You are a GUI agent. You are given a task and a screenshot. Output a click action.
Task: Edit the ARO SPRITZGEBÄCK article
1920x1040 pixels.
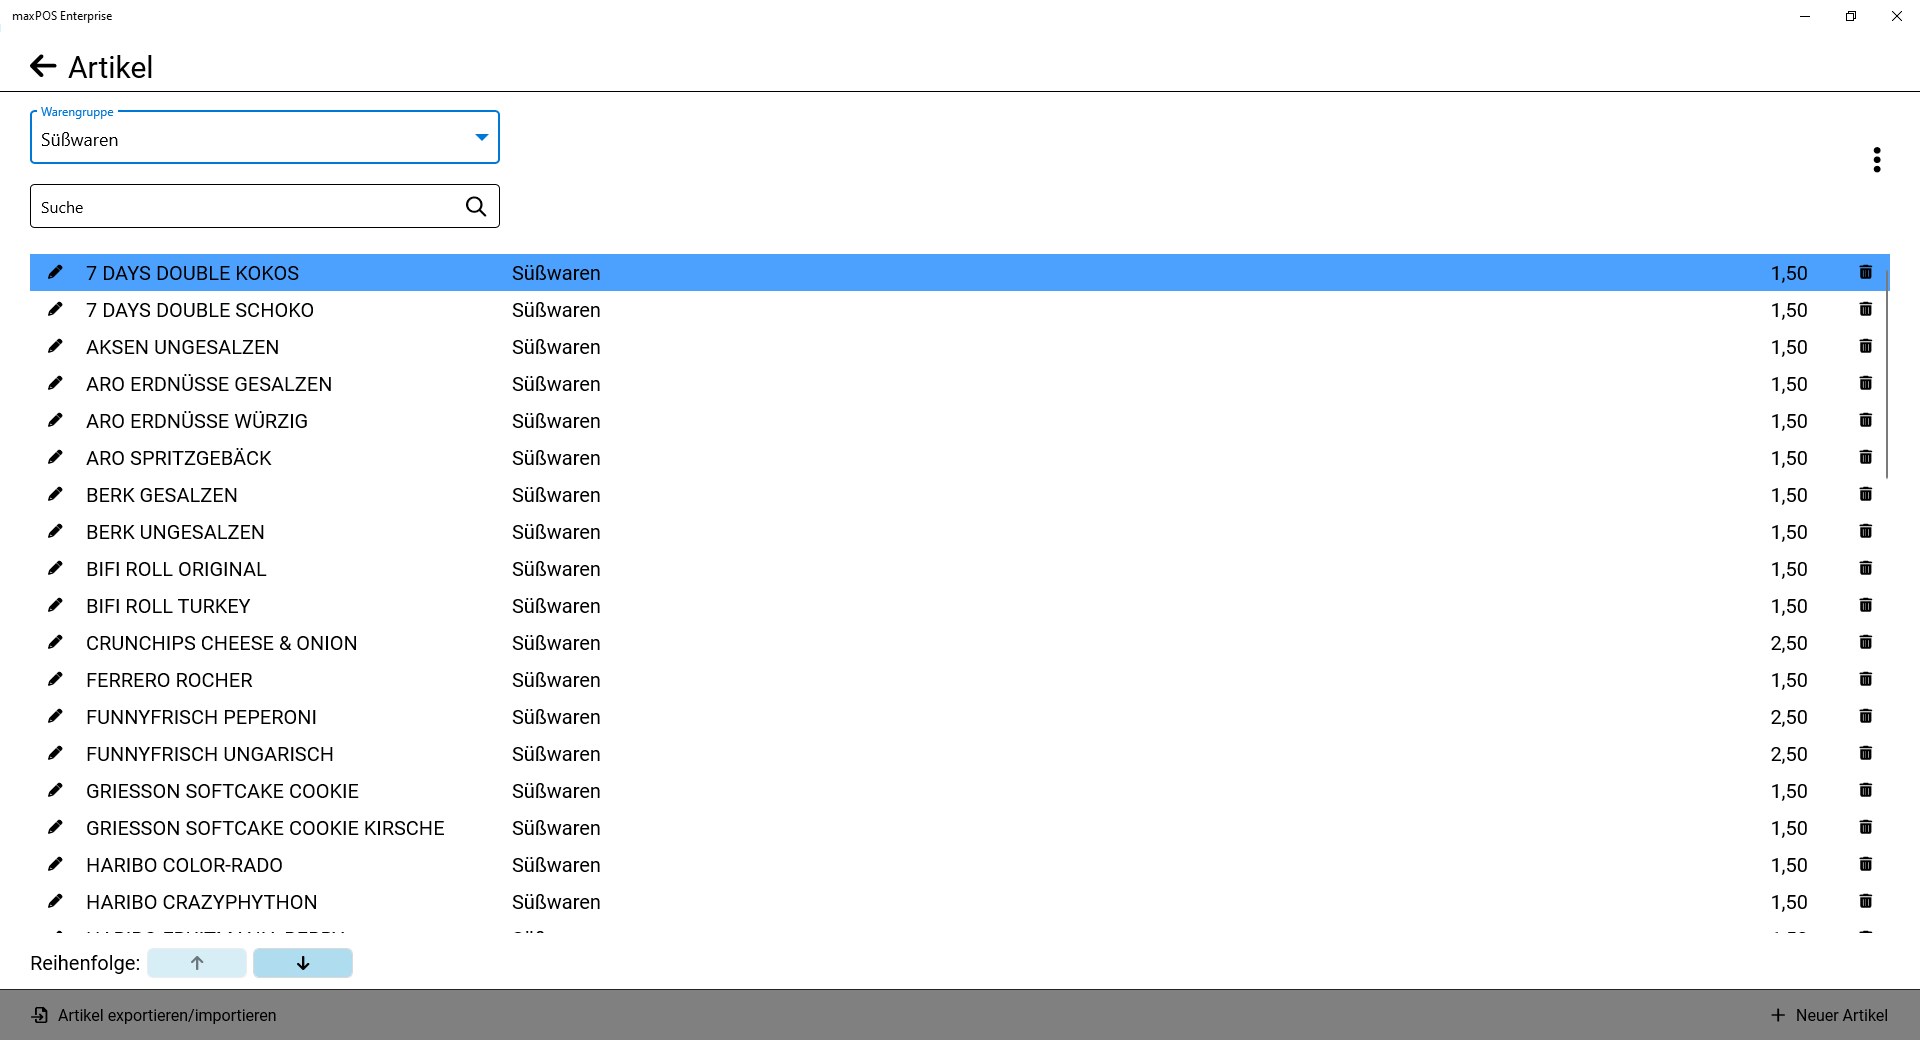coord(55,457)
